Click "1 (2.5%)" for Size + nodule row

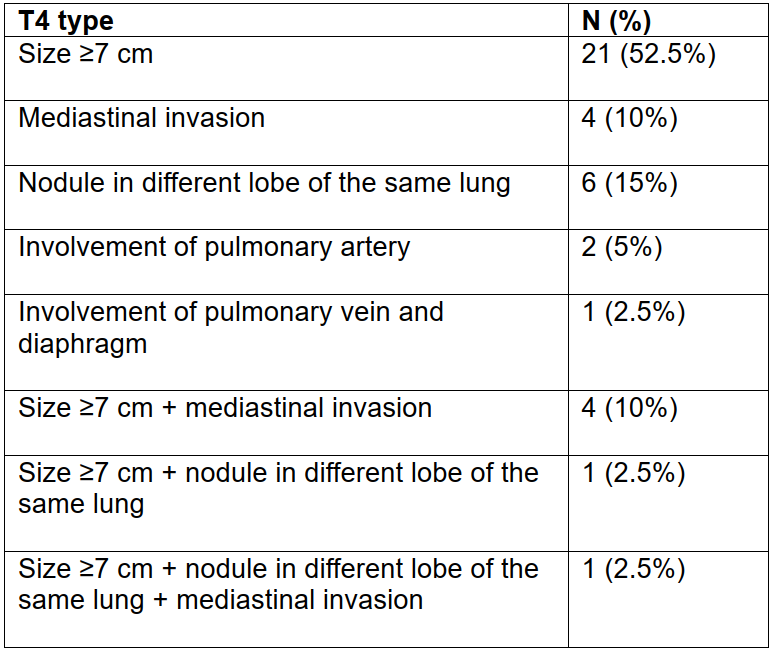point(633,473)
